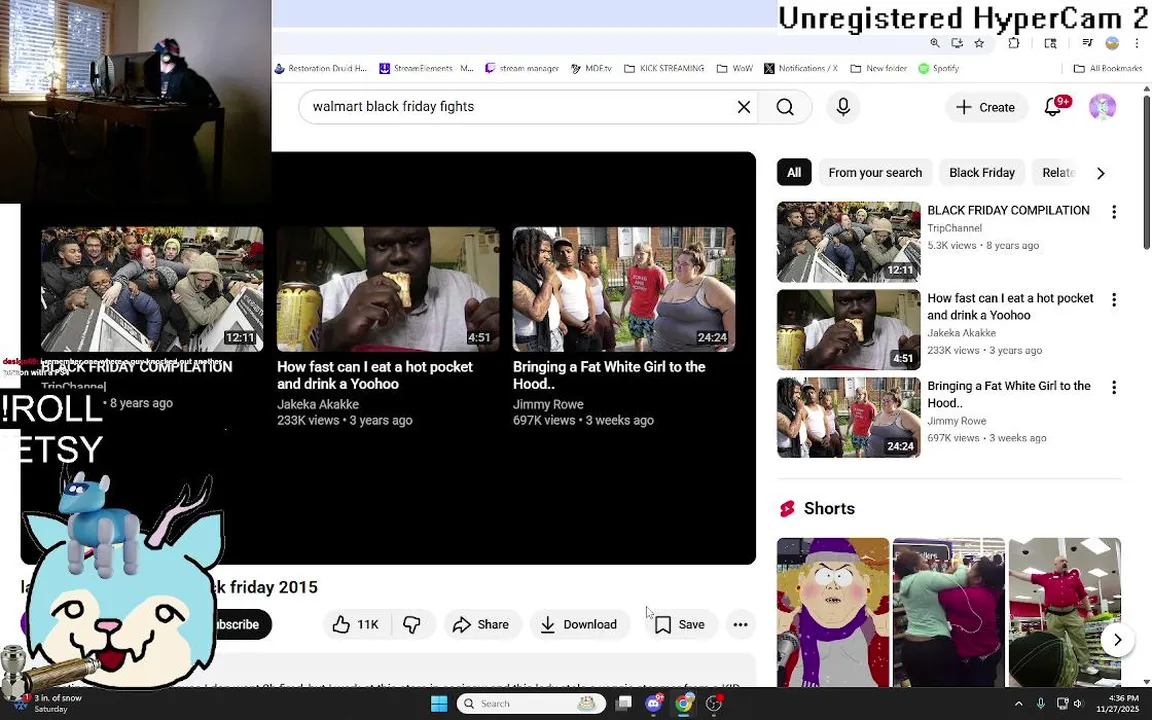The image size is (1152, 720).
Task: Open the KICK STREAMING bookmark folder
Action: tap(664, 68)
